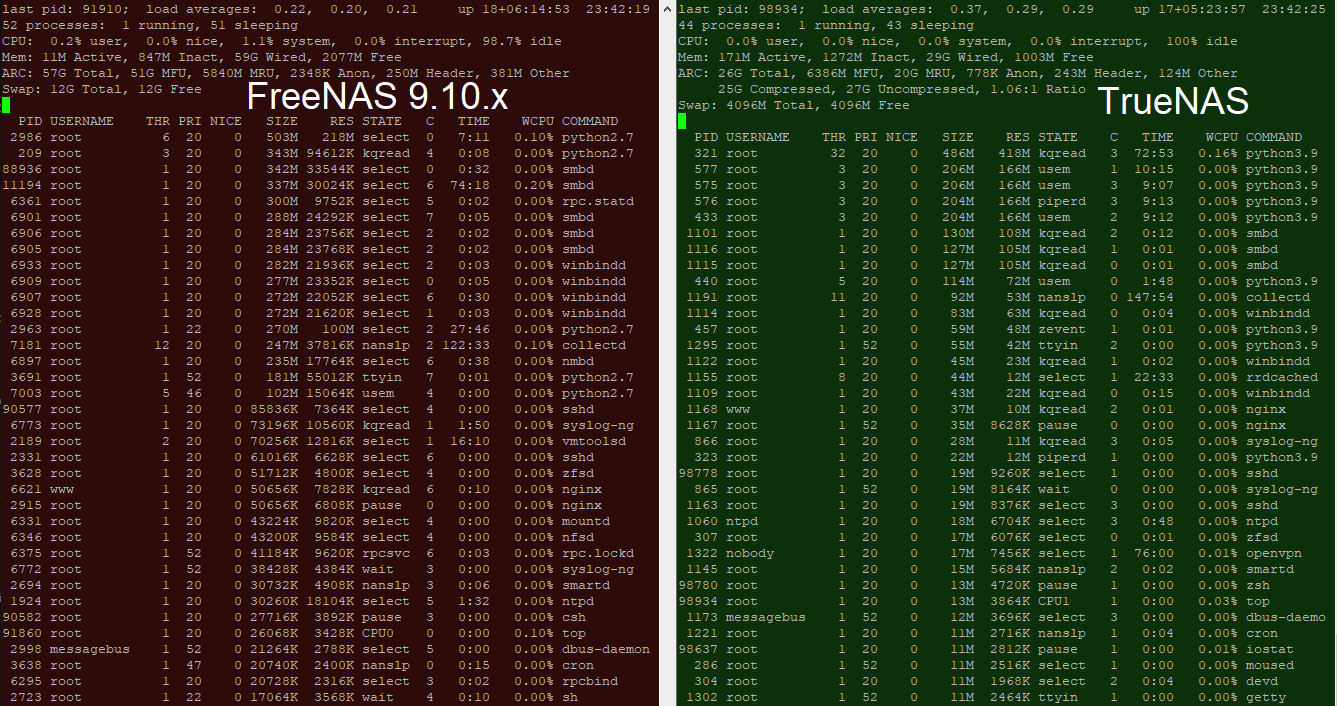The image size is (1337, 706).
Task: Select the clock time '23:42:25'
Action: point(1294,9)
